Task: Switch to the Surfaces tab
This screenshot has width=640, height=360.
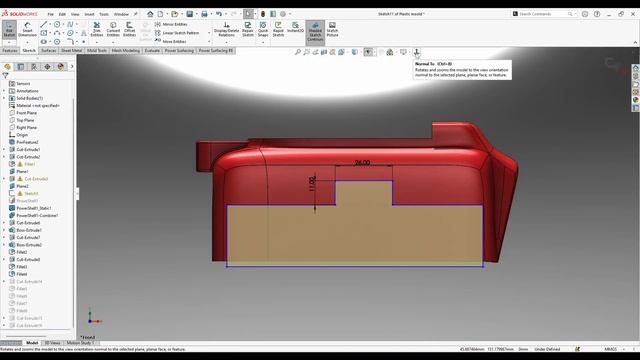Action: [x=49, y=51]
